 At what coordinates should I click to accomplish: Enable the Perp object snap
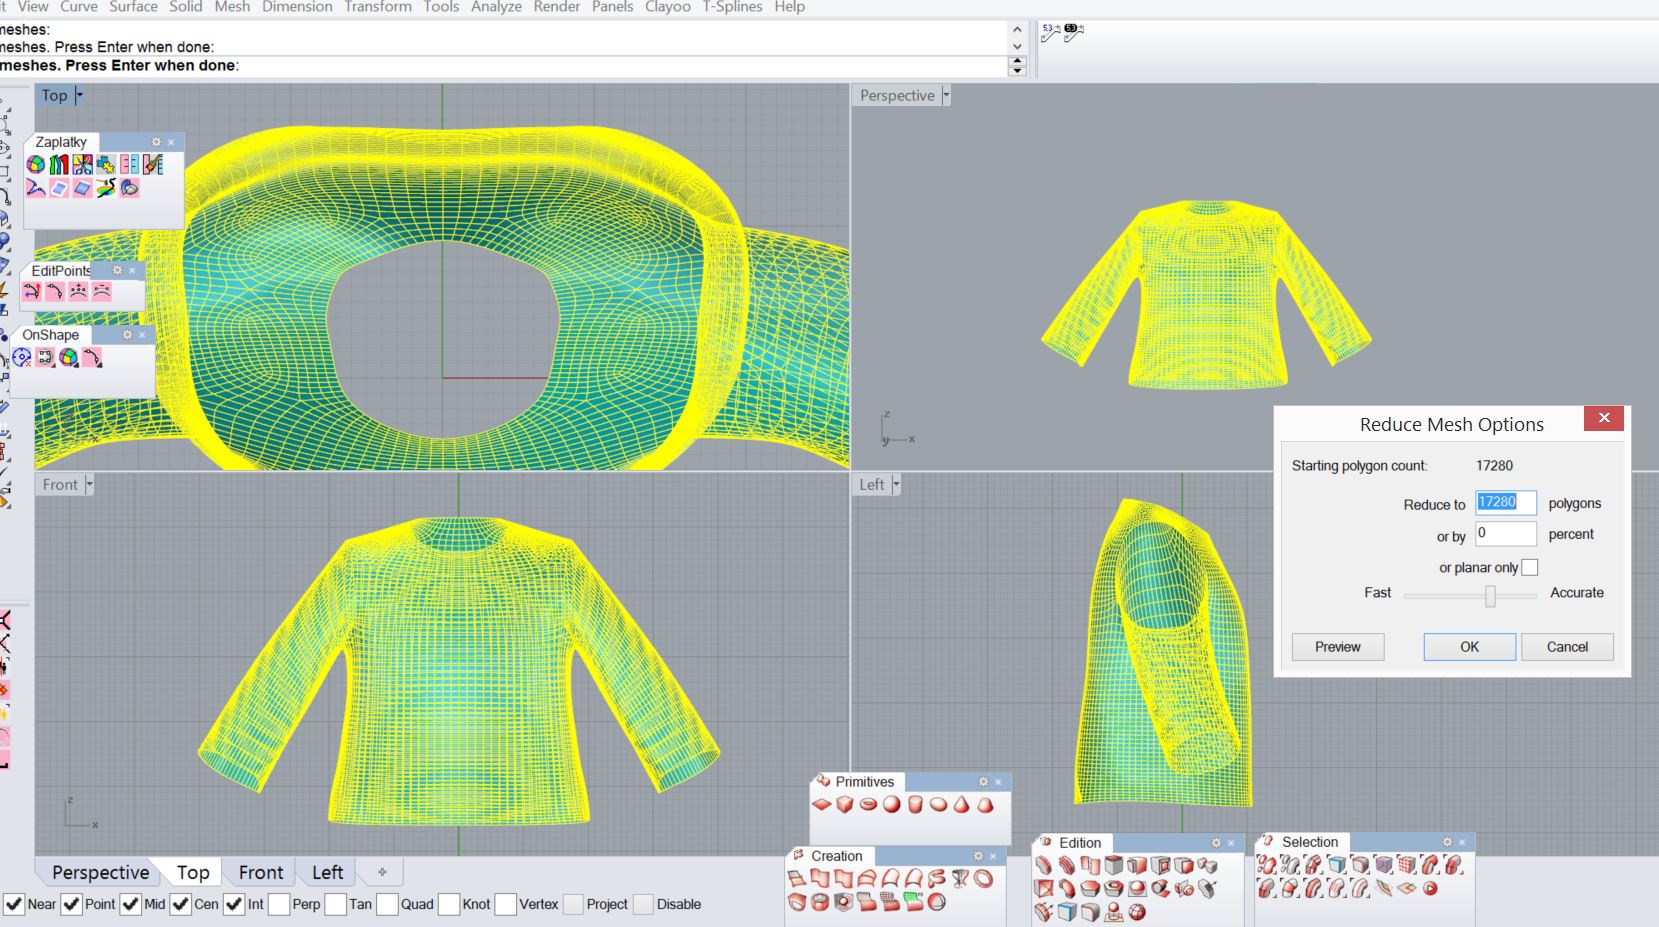tap(279, 904)
